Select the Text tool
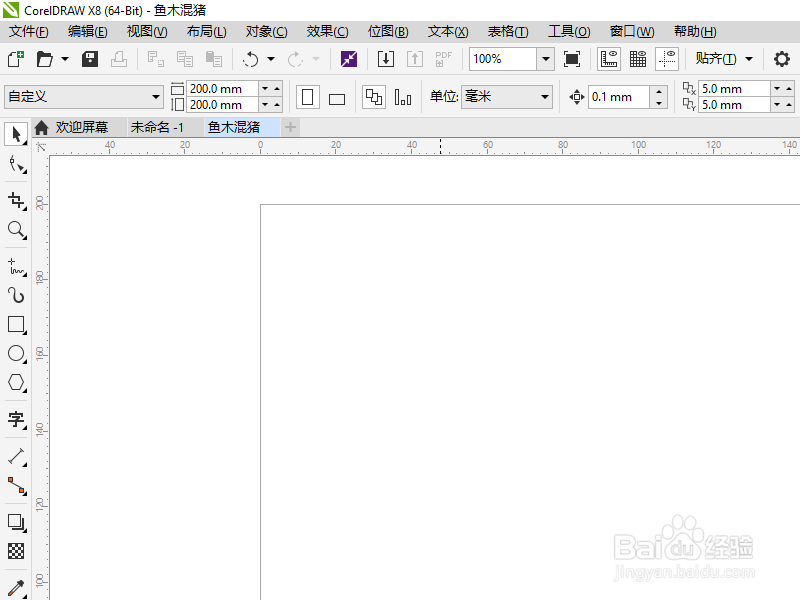The height and width of the screenshot is (600, 800). 16,419
